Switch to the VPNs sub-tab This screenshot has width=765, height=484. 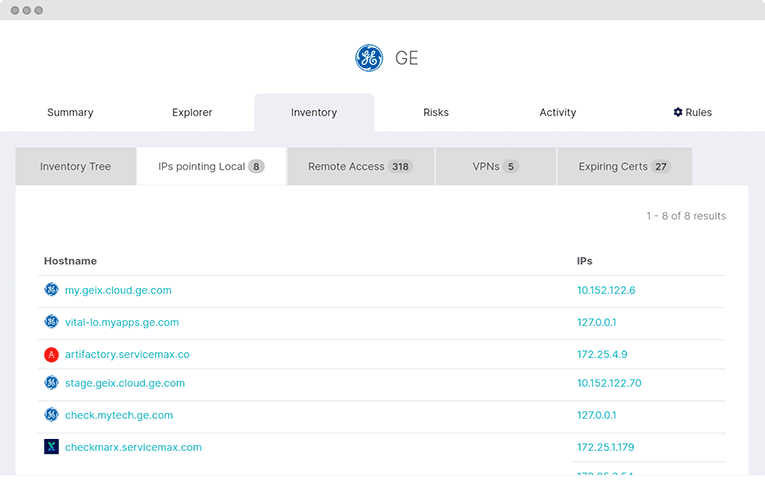[496, 166]
